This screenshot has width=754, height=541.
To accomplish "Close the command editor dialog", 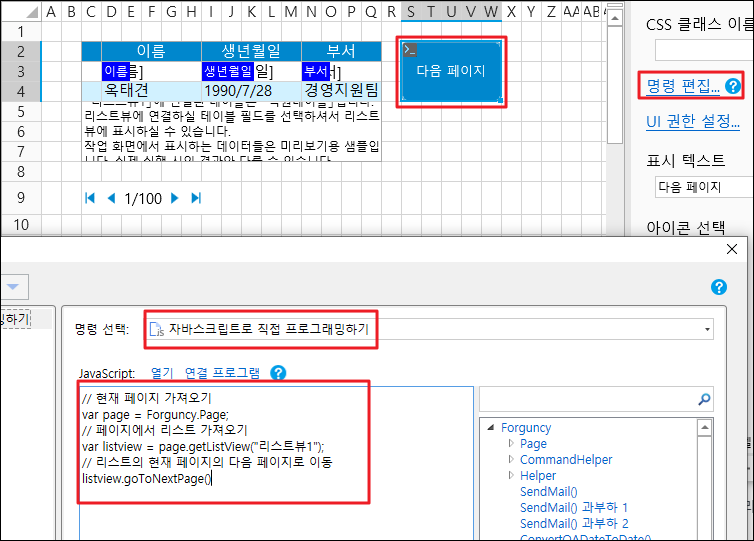I will (x=730, y=251).
